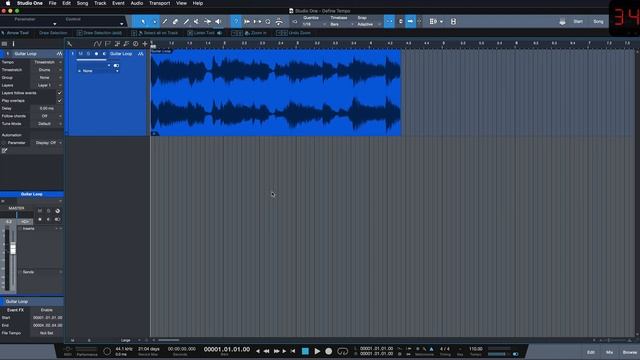Open the Layers dropdown showing Layer 1
Screen dimensions: 640x360
(x=47, y=85)
